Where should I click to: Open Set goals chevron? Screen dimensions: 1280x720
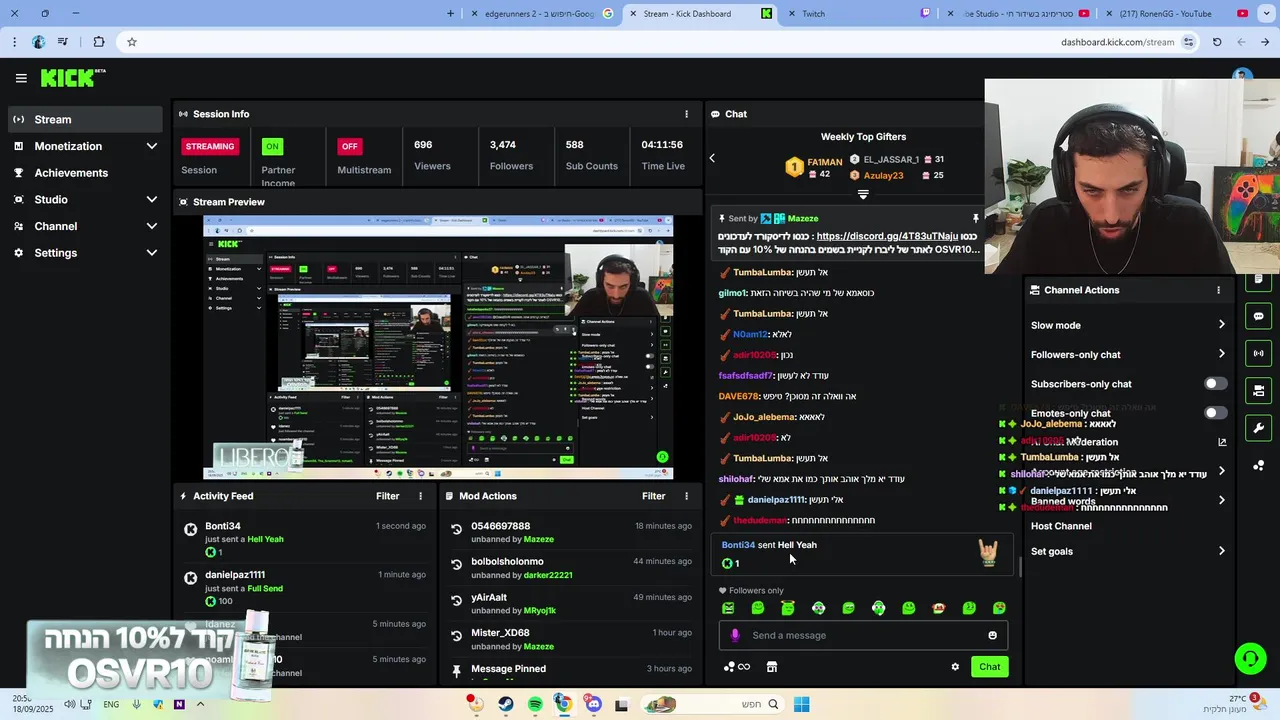tap(1221, 551)
